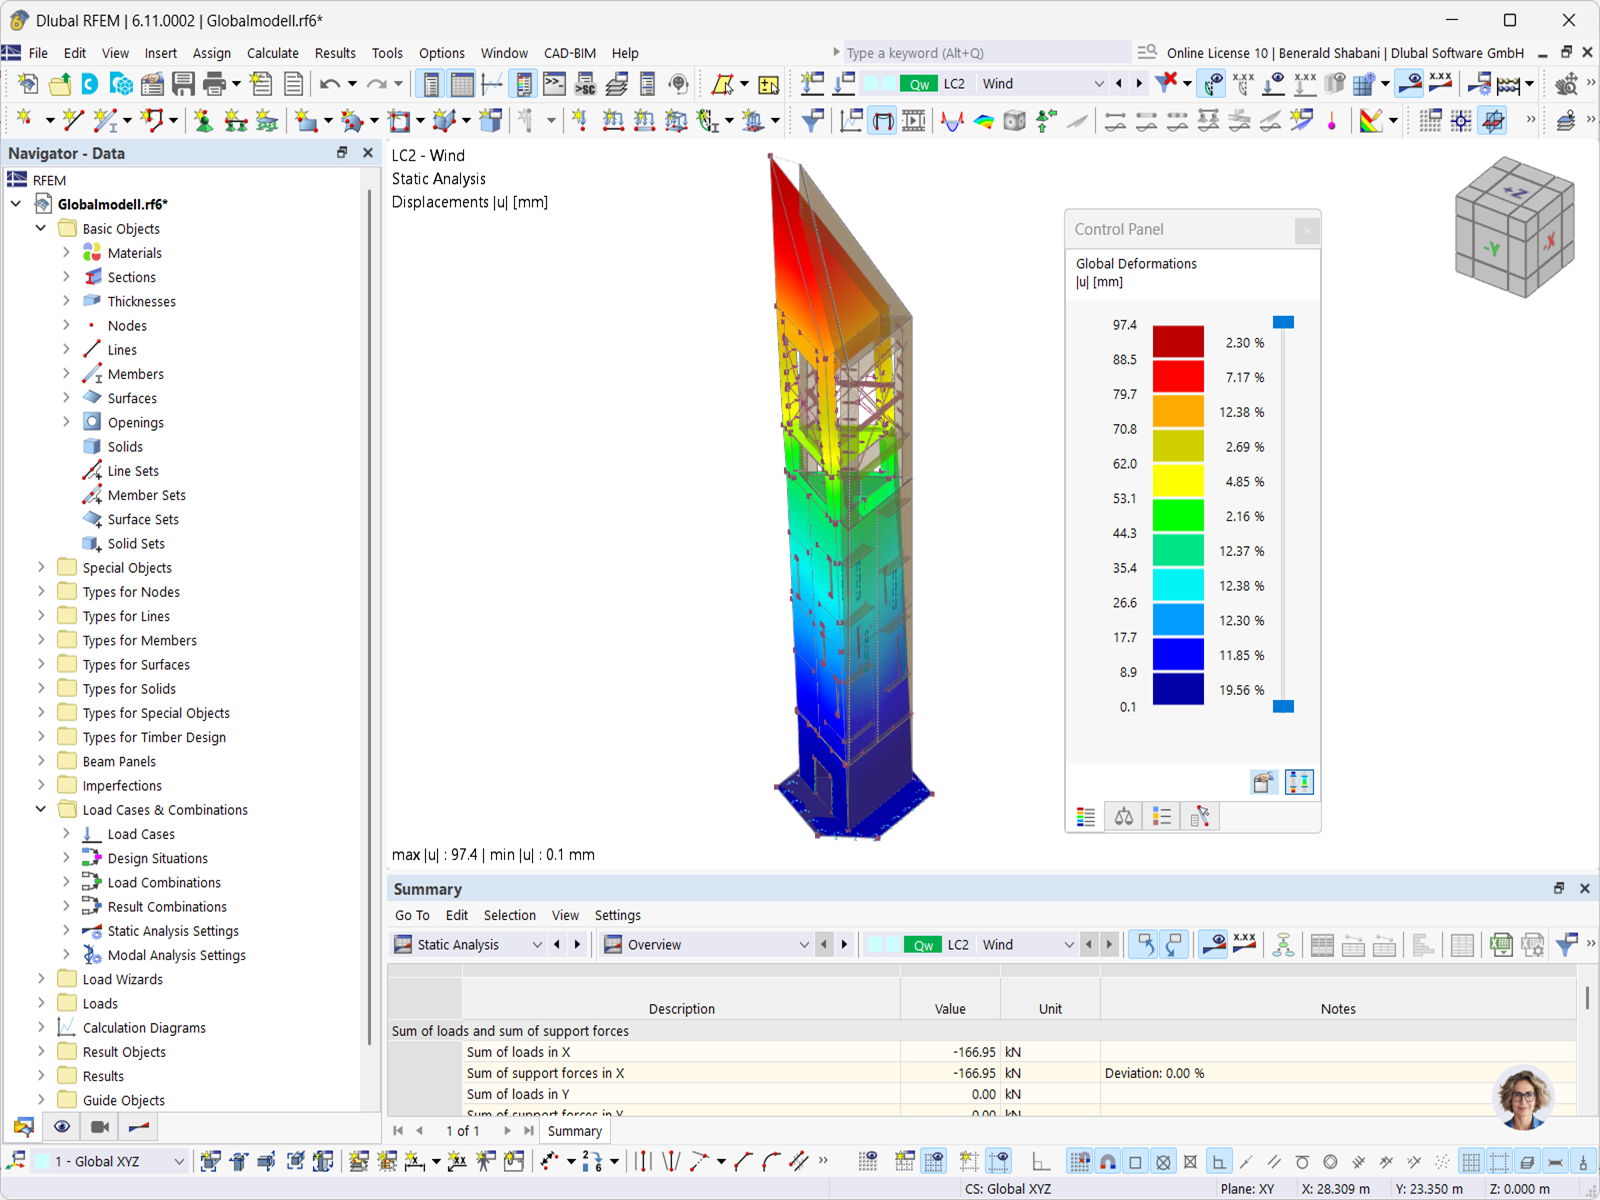Expand the Materials tree item
Image resolution: width=1600 pixels, height=1200 pixels.
[x=66, y=253]
